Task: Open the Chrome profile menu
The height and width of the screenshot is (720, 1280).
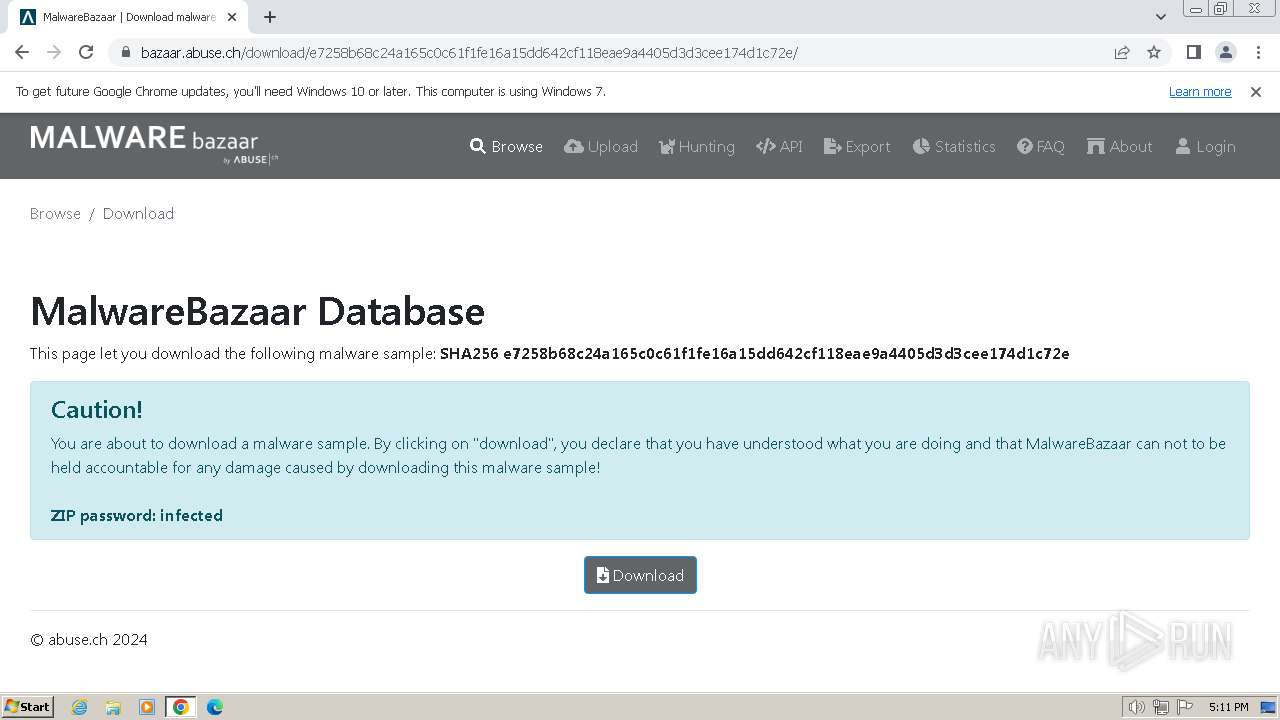Action: click(x=1225, y=52)
